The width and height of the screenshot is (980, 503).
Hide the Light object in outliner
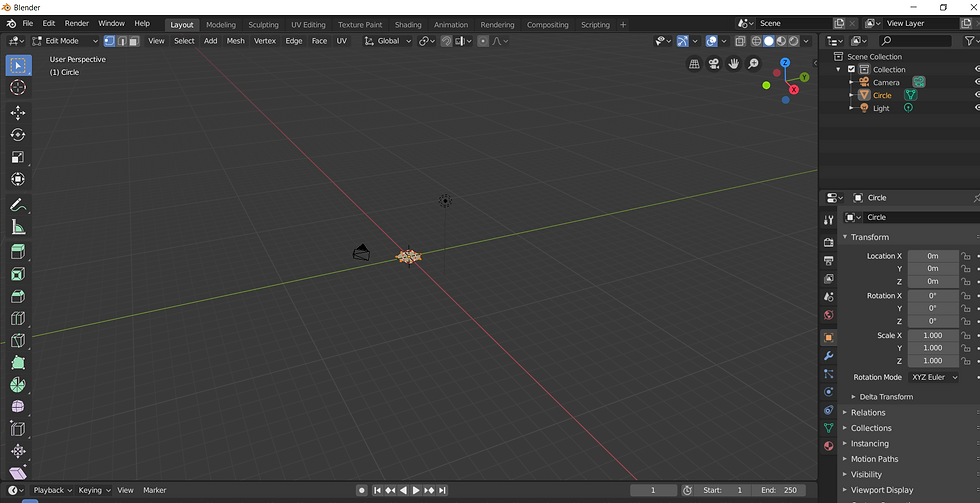click(976, 108)
